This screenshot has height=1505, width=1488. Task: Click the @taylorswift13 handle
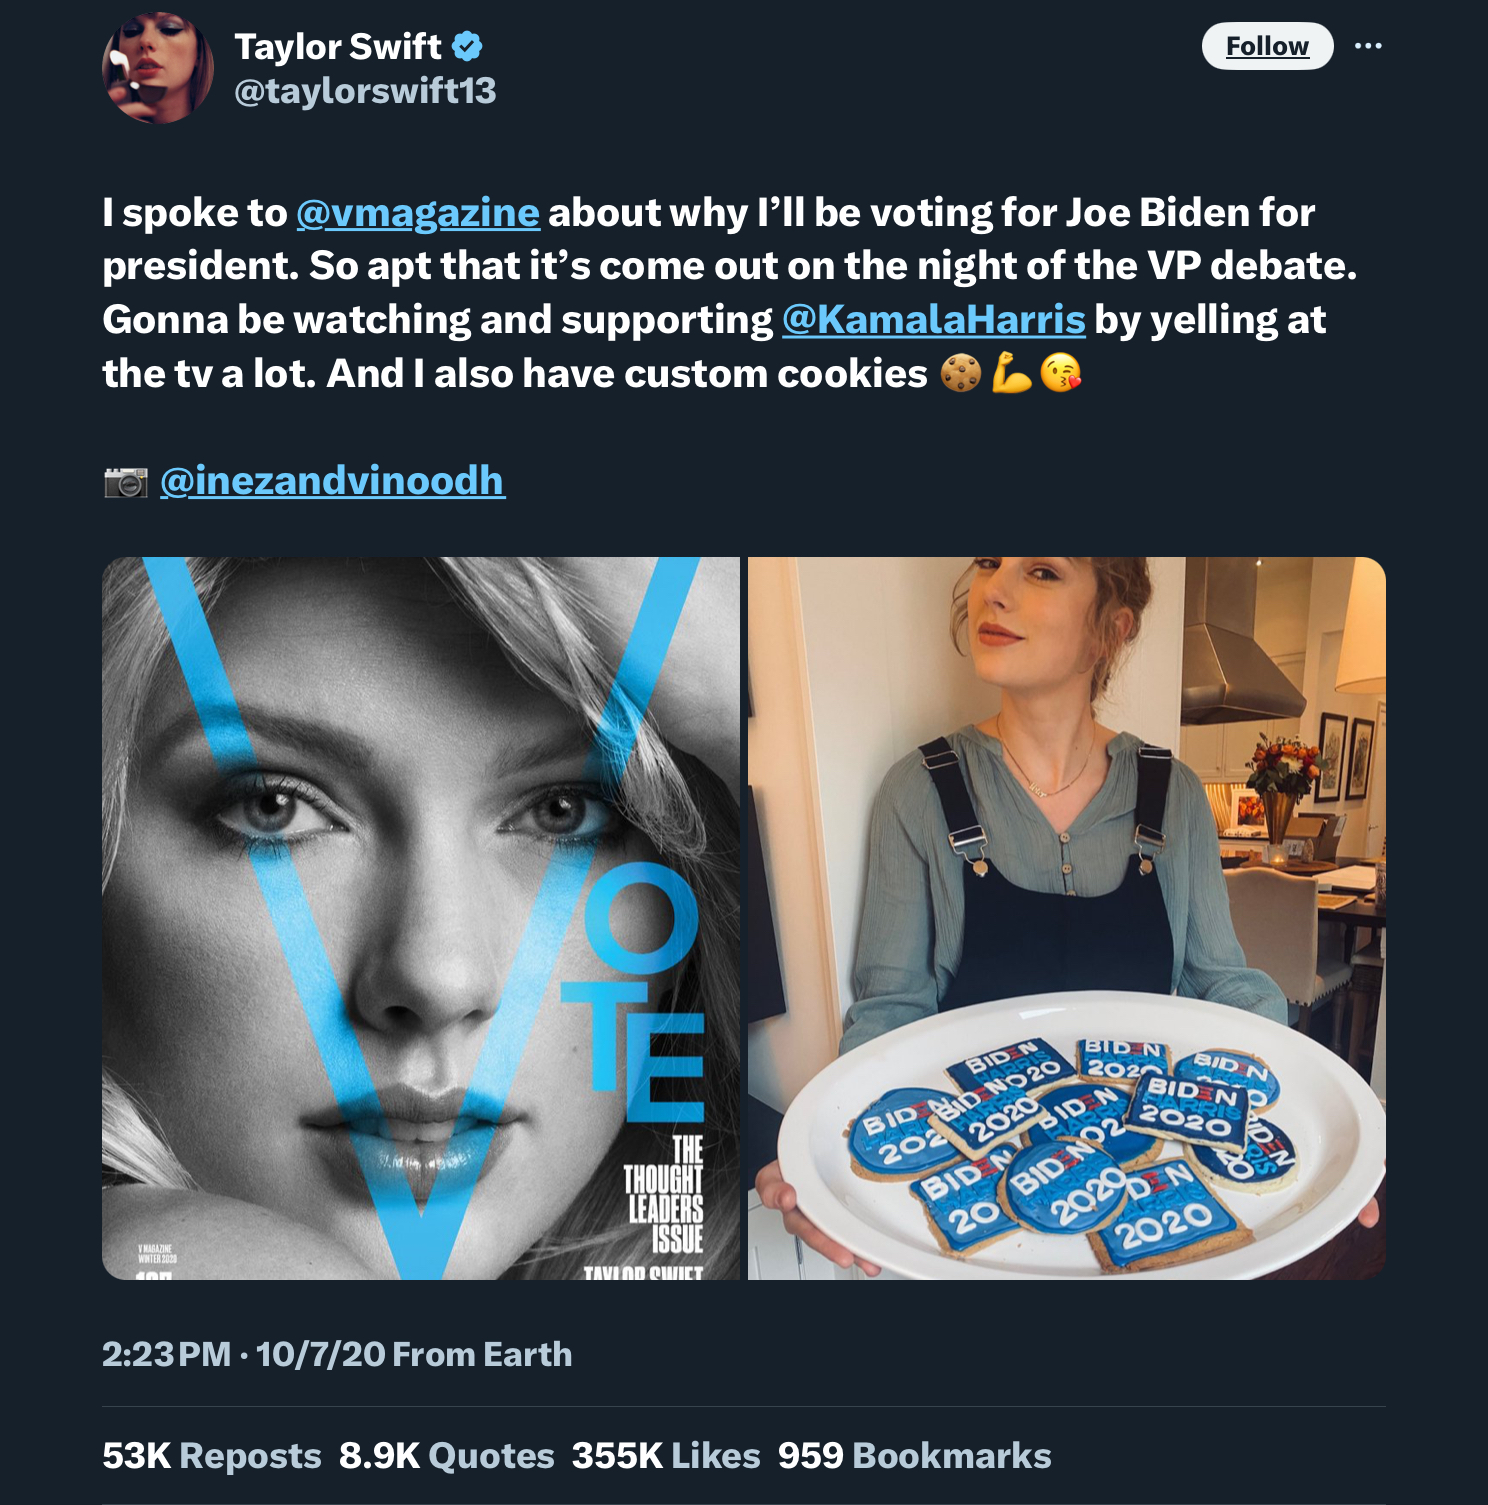coord(365,91)
